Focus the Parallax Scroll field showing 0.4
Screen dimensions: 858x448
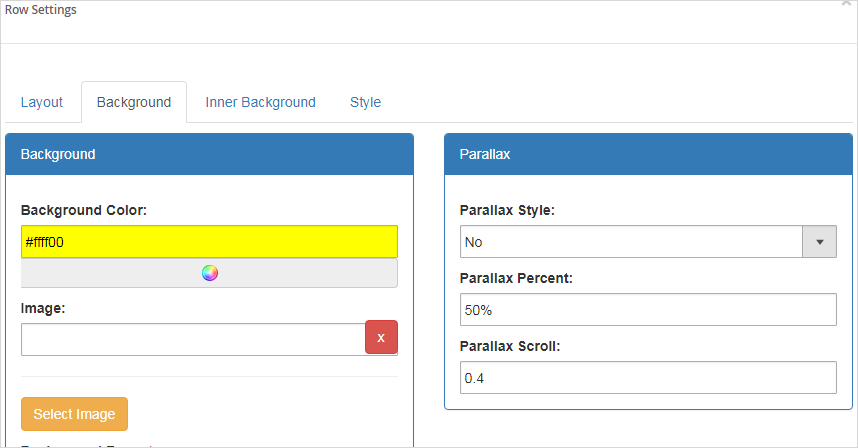point(647,378)
